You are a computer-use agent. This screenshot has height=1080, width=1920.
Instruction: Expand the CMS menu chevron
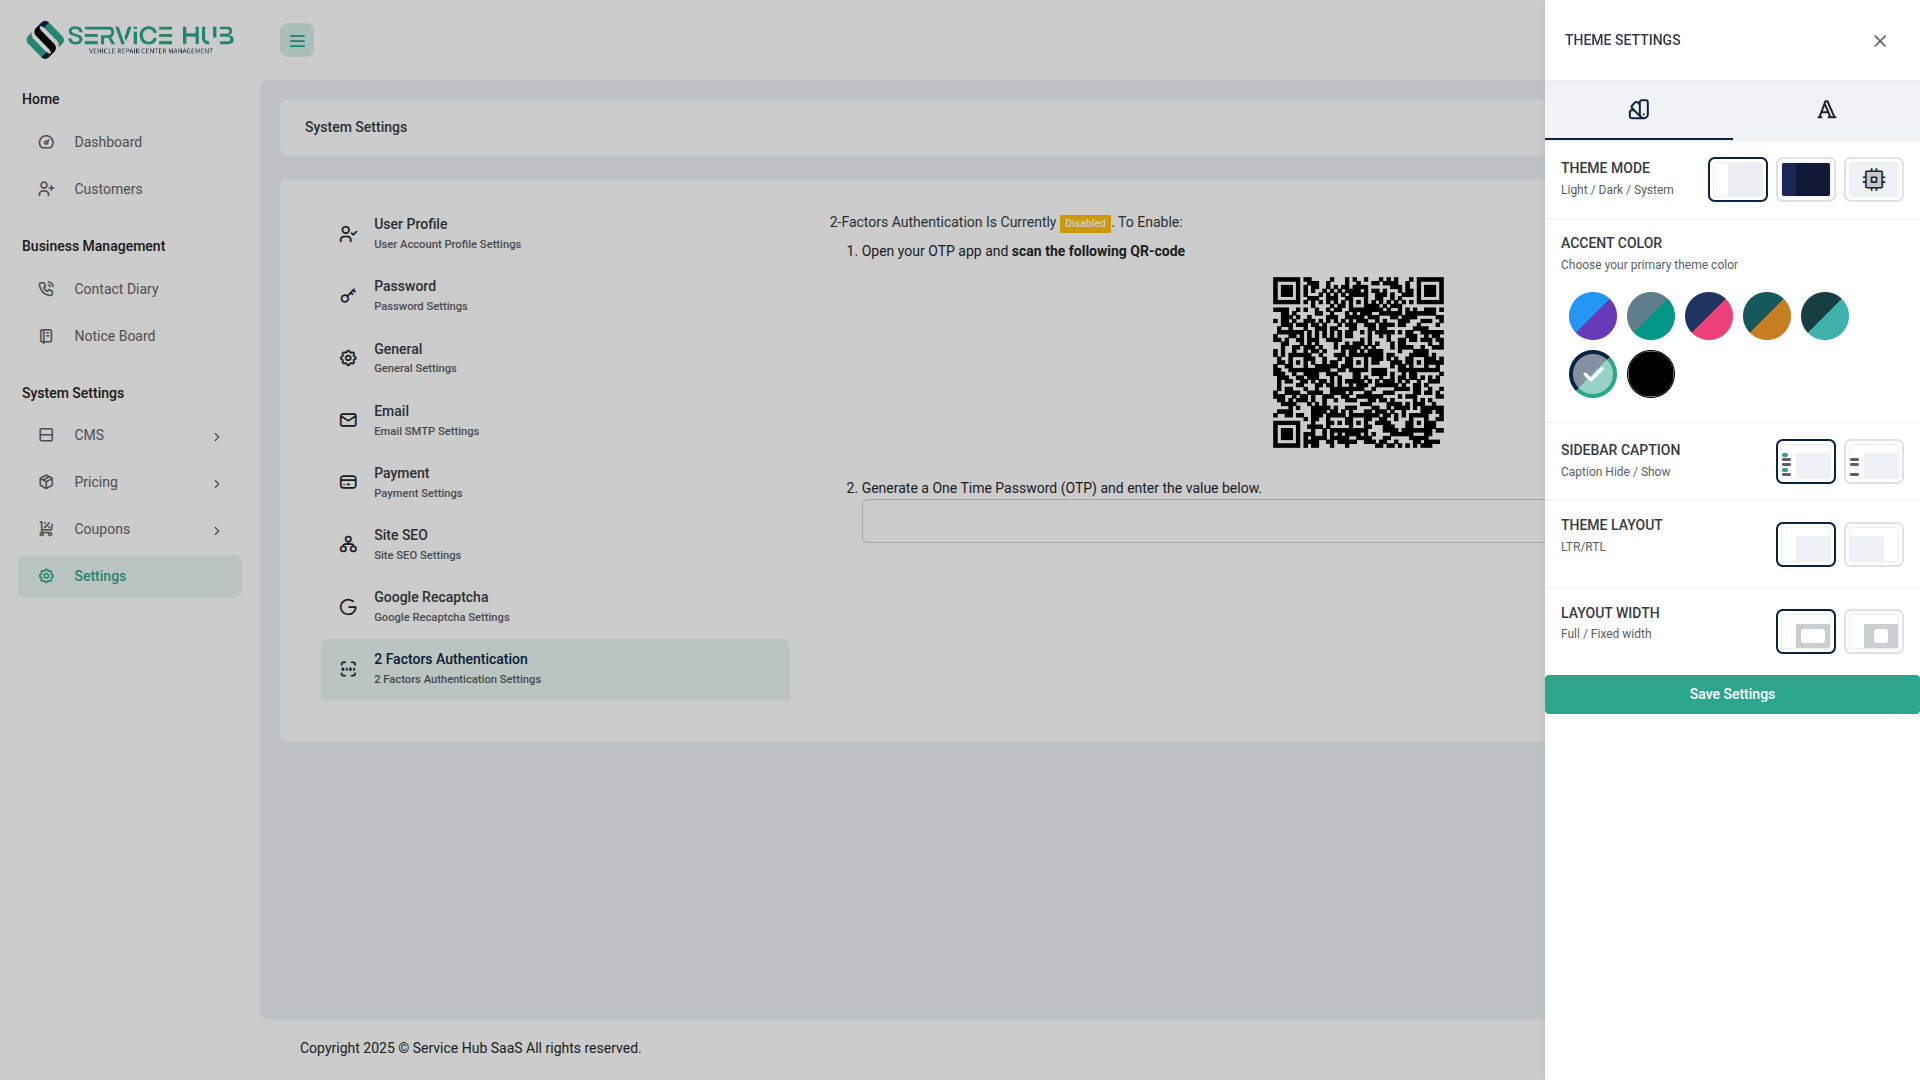(x=217, y=436)
